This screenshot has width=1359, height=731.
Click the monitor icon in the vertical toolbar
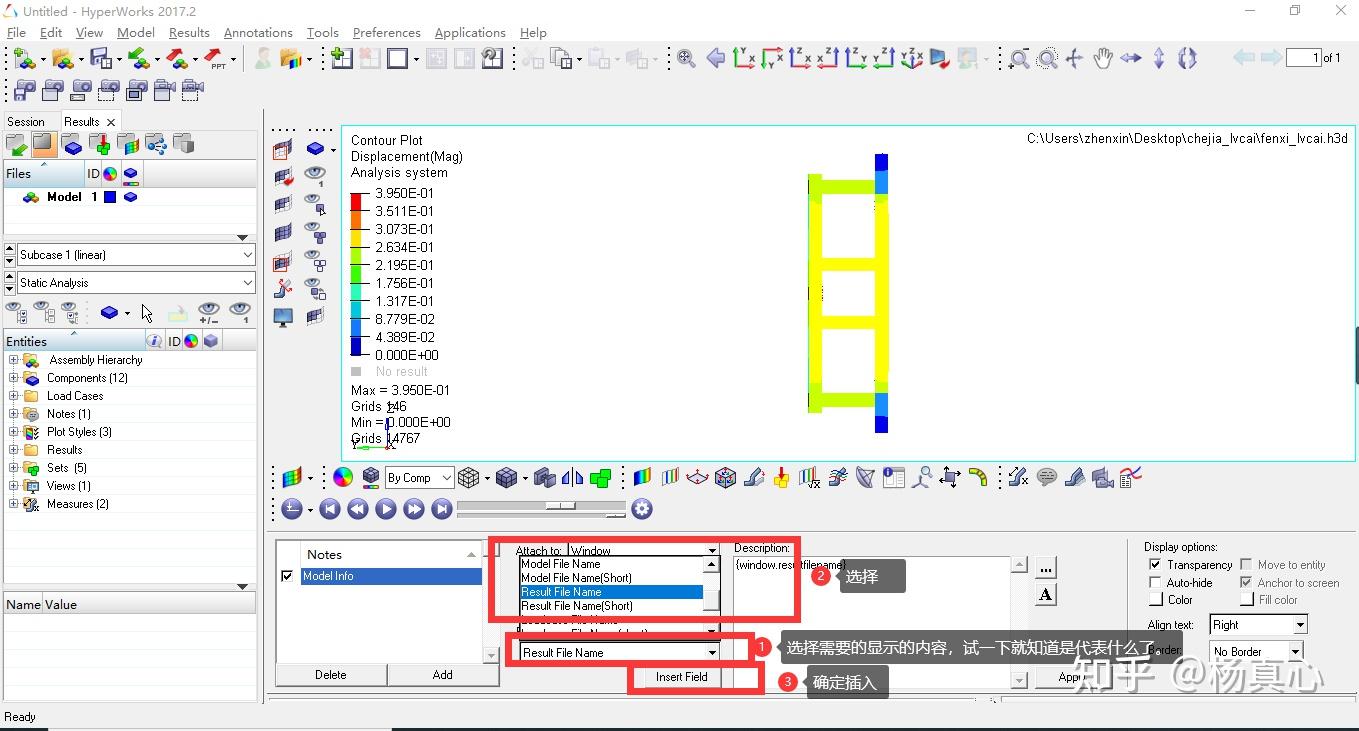pos(284,318)
